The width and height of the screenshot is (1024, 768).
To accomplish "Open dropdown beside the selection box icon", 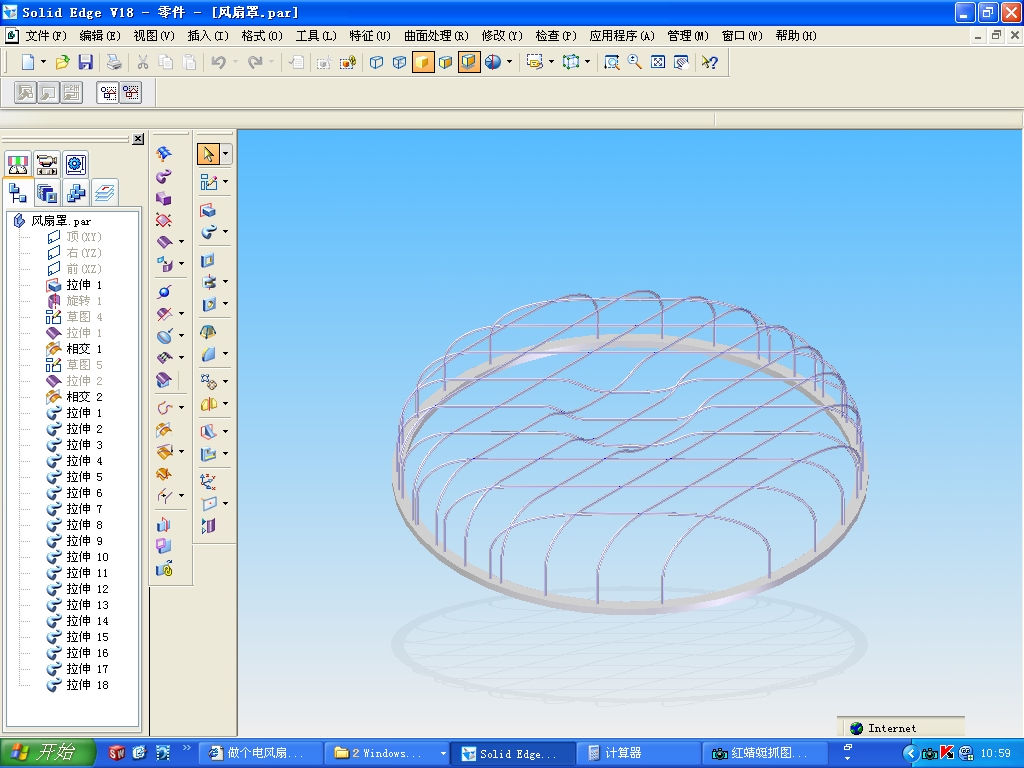I will (x=551, y=62).
